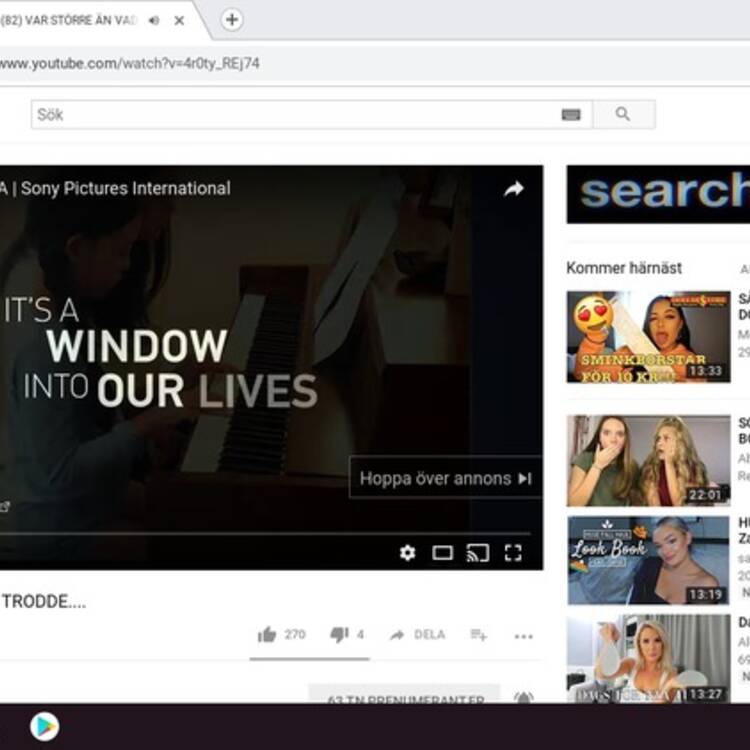
Task: Click the magnifier search button
Action: (624, 115)
